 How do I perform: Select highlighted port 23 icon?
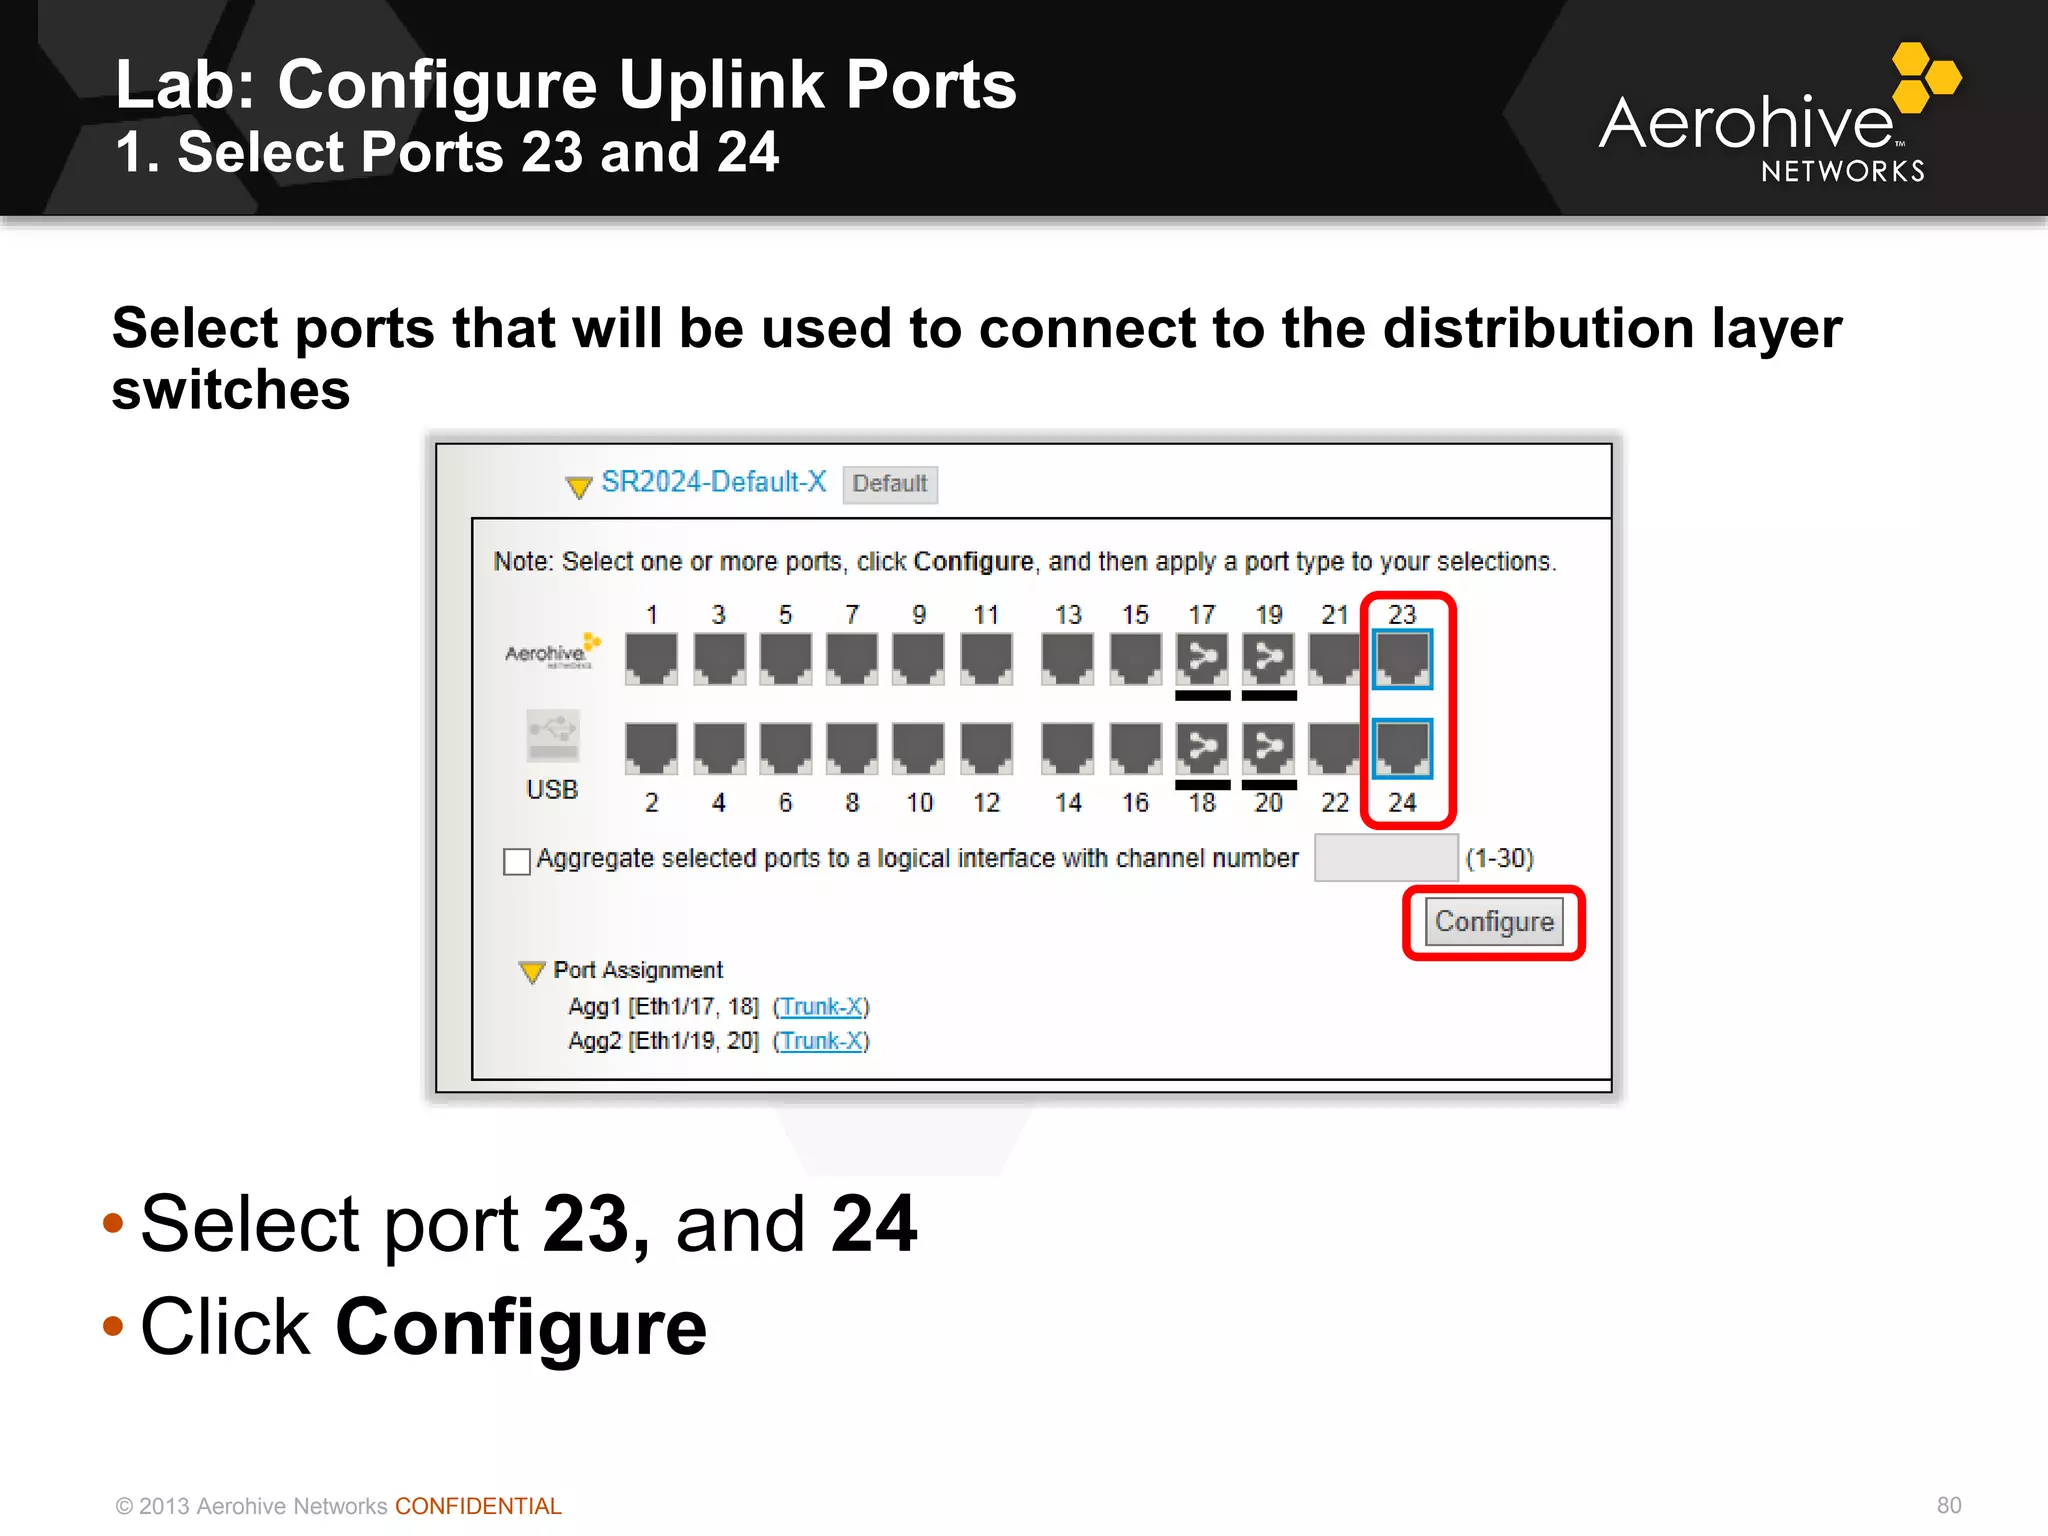(1402, 659)
